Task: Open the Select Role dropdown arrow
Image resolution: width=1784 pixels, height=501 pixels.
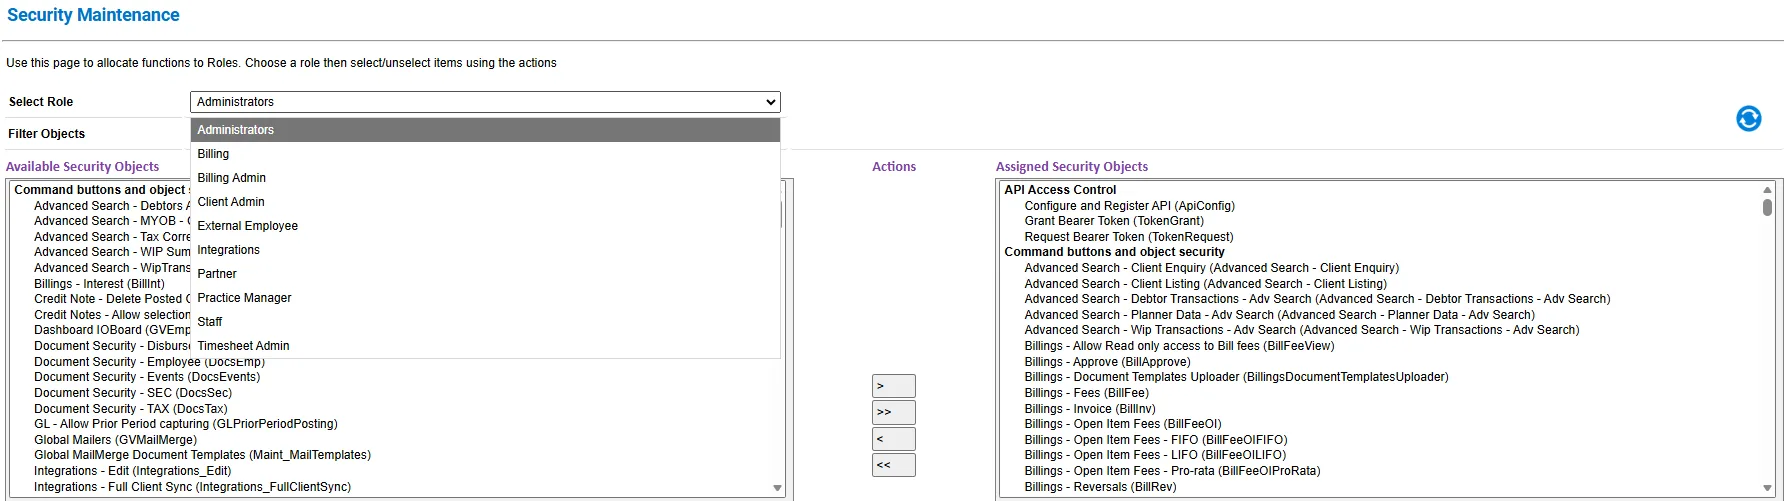Action: tap(770, 102)
